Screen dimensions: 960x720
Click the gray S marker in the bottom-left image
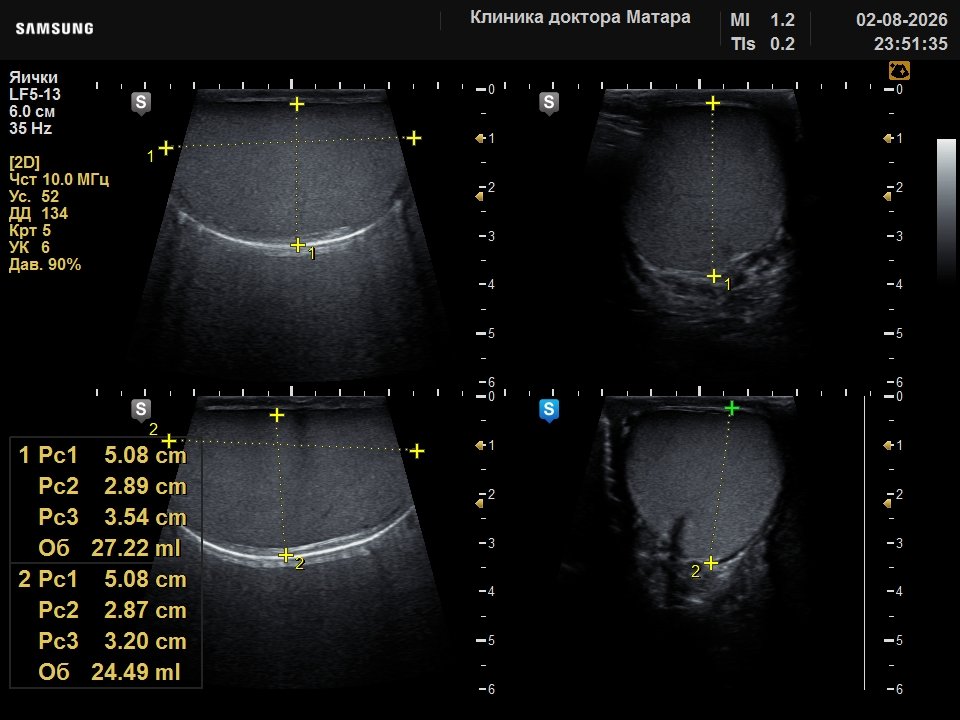(x=141, y=410)
